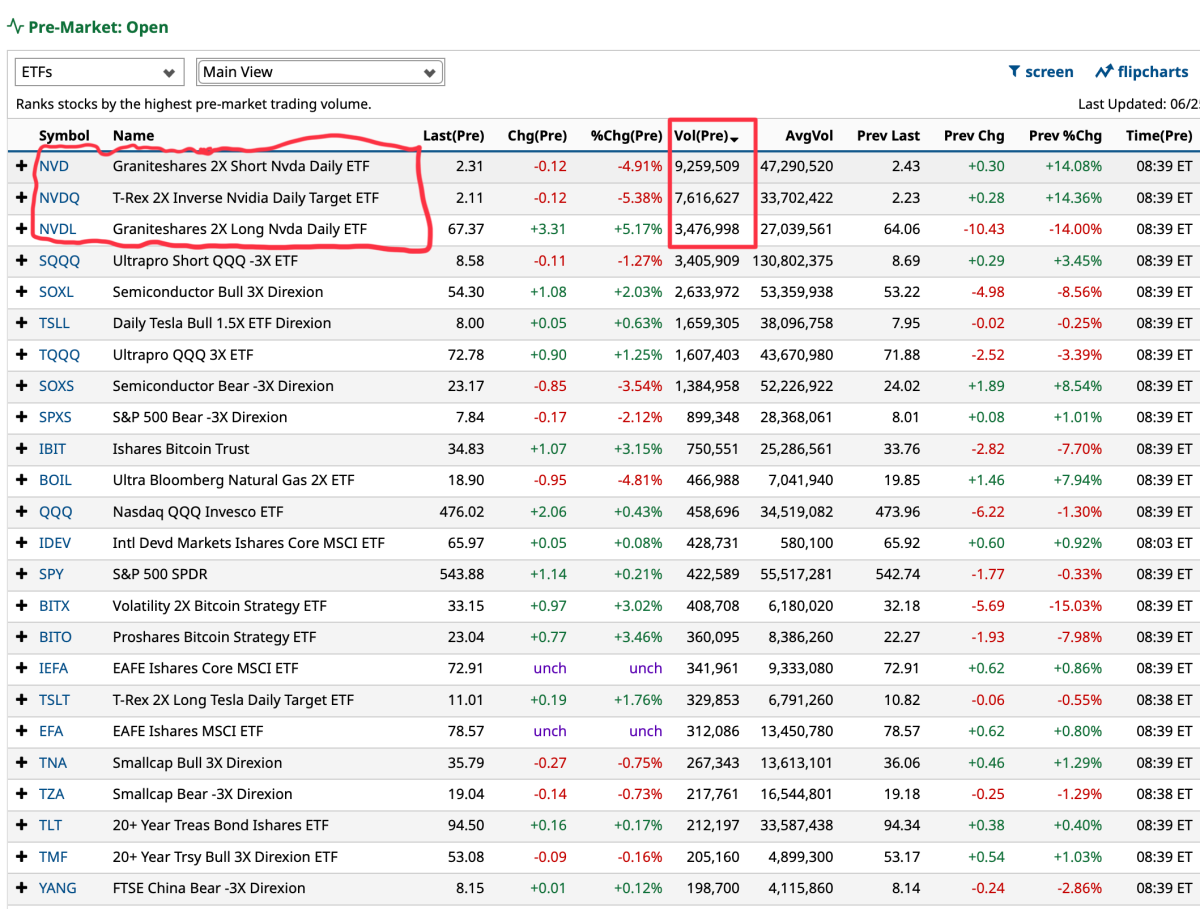This screenshot has width=1200, height=909.
Task: Open the TSLL symbol link
Action: point(56,323)
